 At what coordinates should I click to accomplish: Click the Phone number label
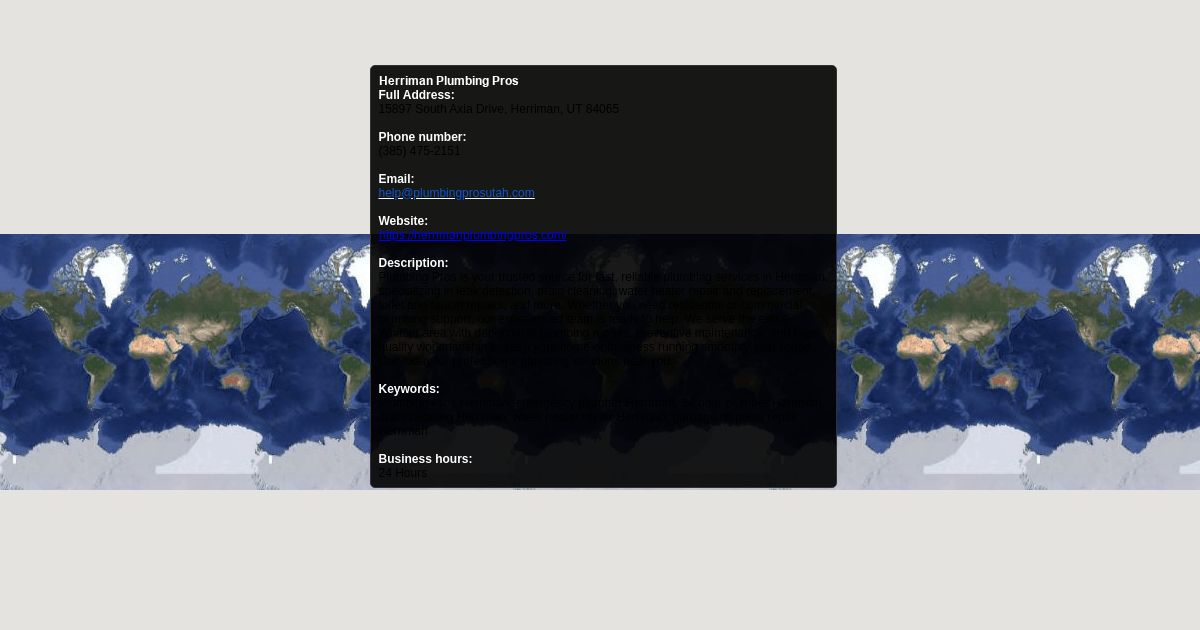422,137
